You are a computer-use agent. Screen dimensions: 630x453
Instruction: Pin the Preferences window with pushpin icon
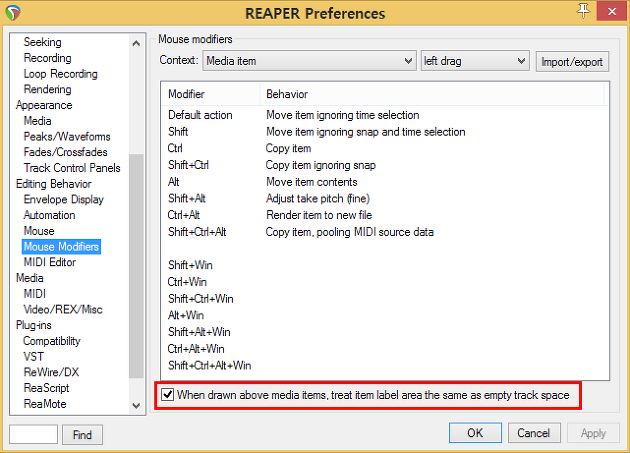(x=583, y=11)
